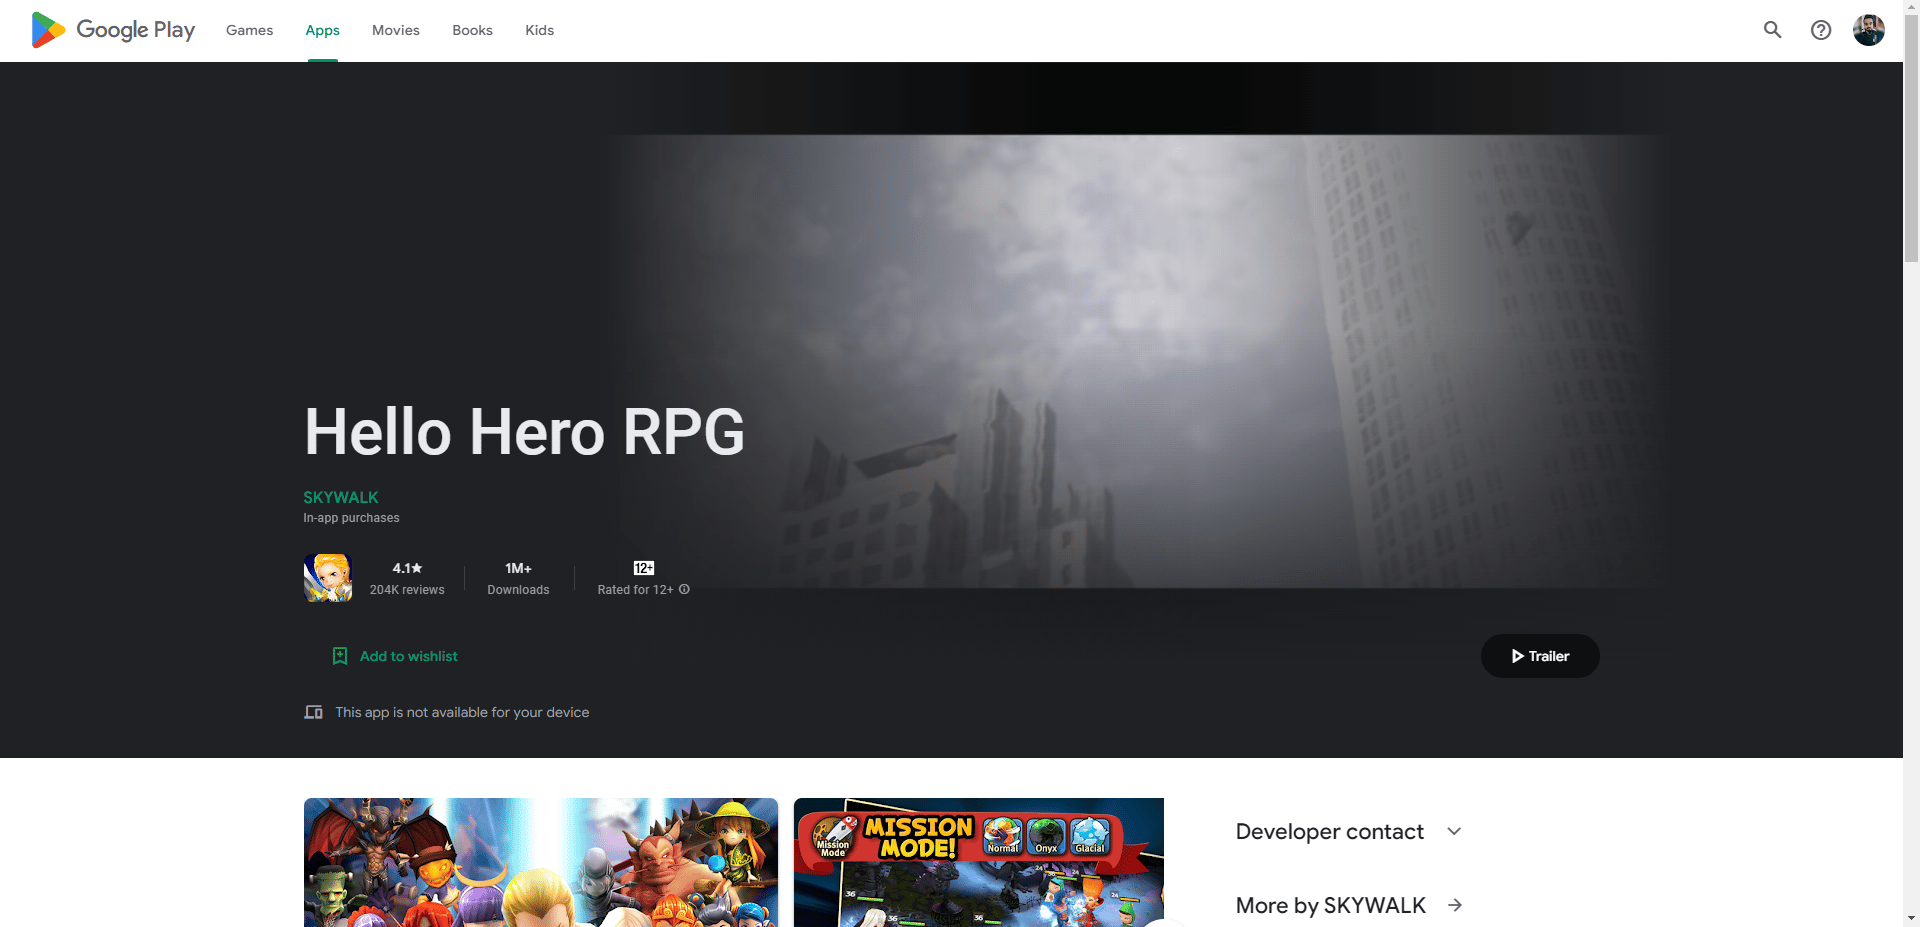Switch to the Books tab
This screenshot has width=1920, height=927.
472,30
